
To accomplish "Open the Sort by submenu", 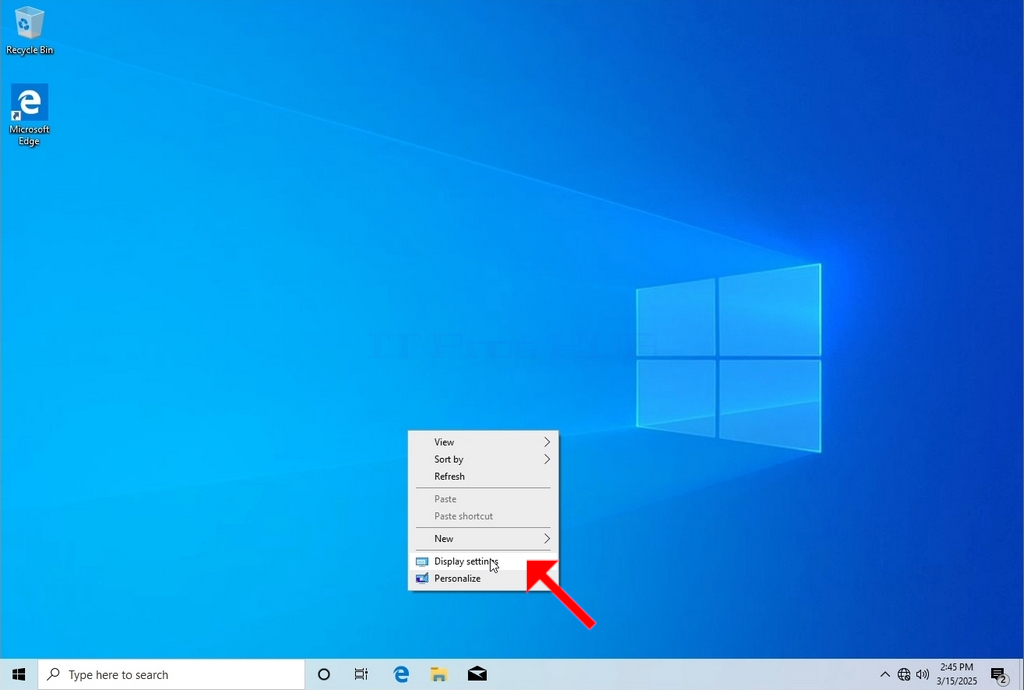I will pos(483,459).
